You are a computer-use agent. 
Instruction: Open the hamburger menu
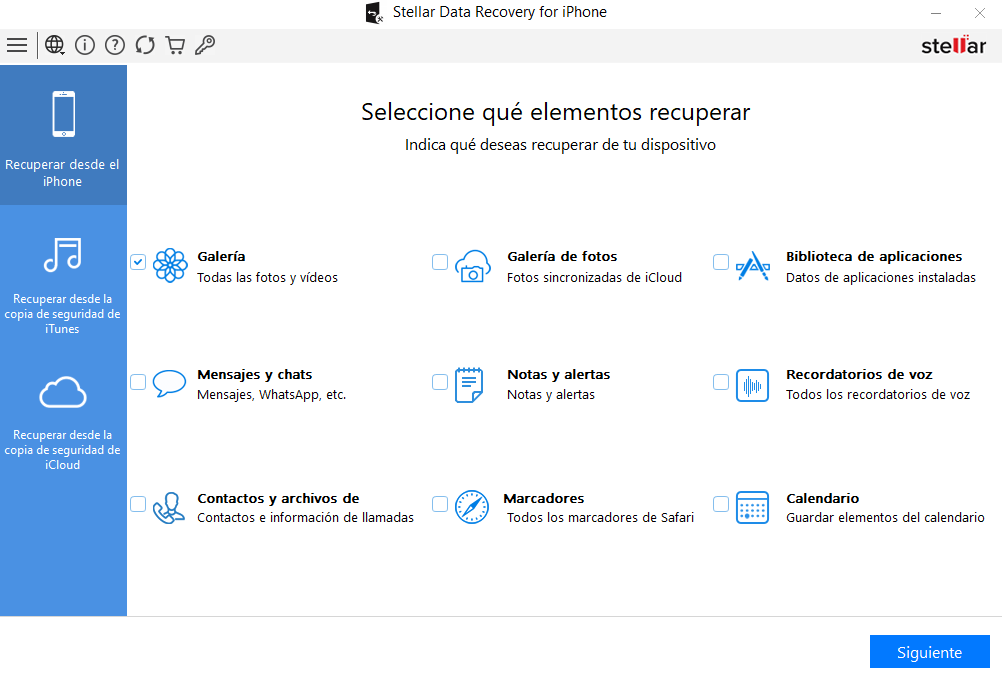(x=17, y=45)
